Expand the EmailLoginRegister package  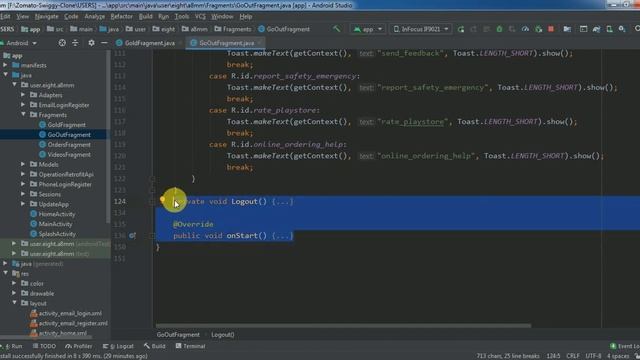(x=23, y=105)
